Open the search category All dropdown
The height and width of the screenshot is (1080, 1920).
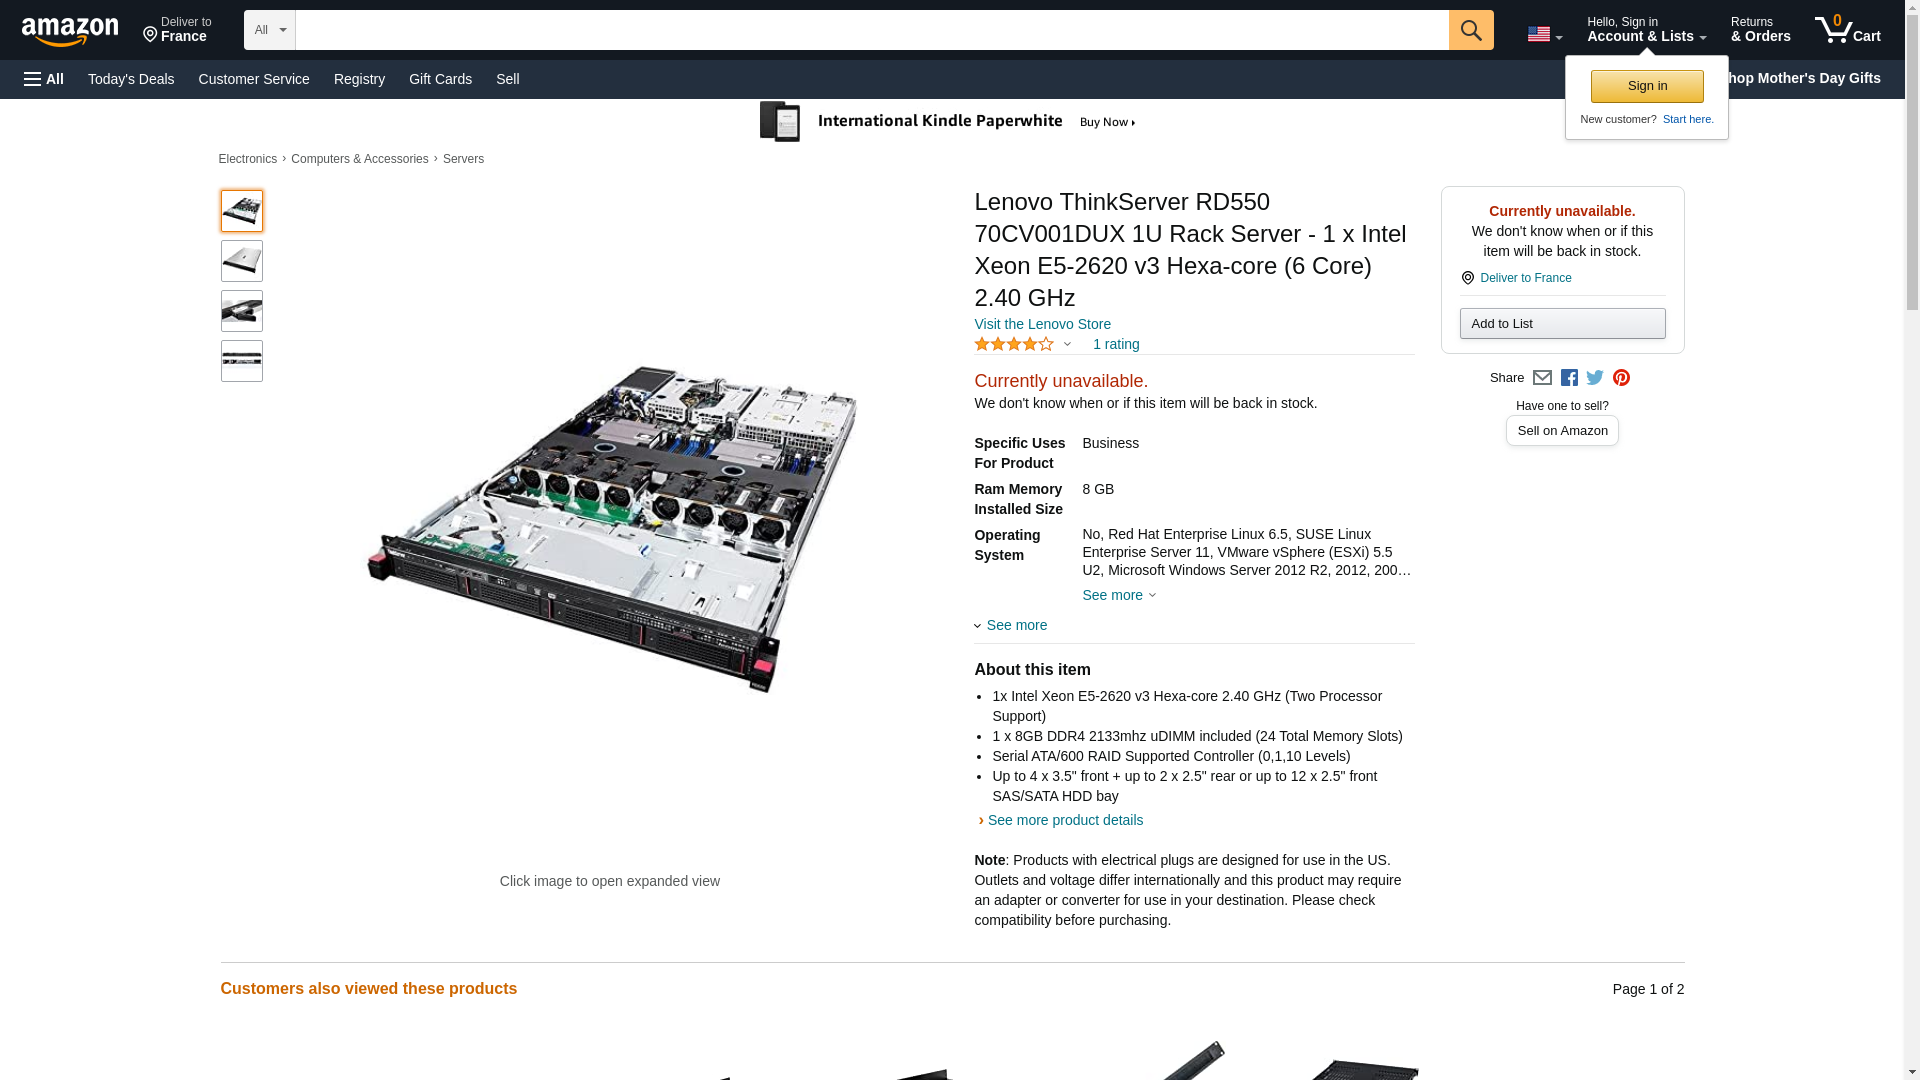click(x=269, y=30)
